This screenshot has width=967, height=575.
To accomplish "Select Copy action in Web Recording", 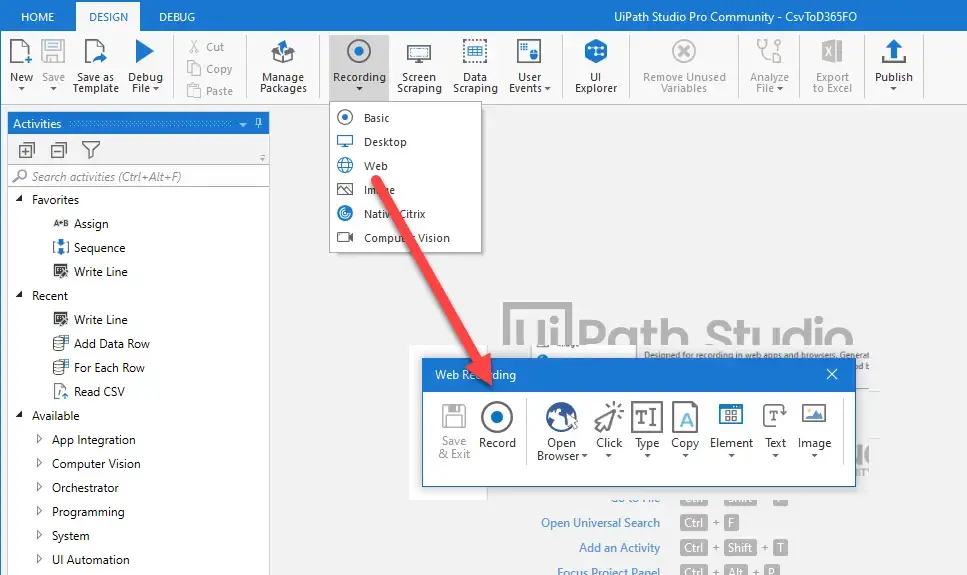I will (x=685, y=429).
